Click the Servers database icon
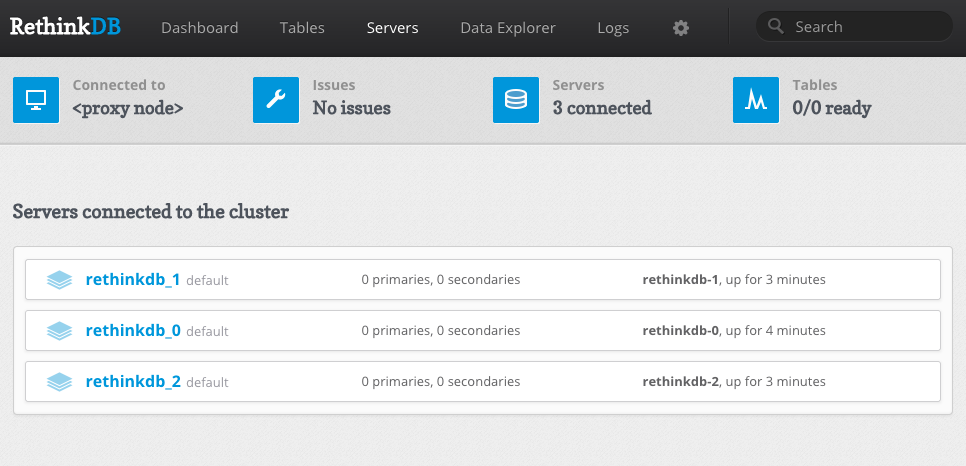The height and width of the screenshot is (466, 966). tap(516, 100)
